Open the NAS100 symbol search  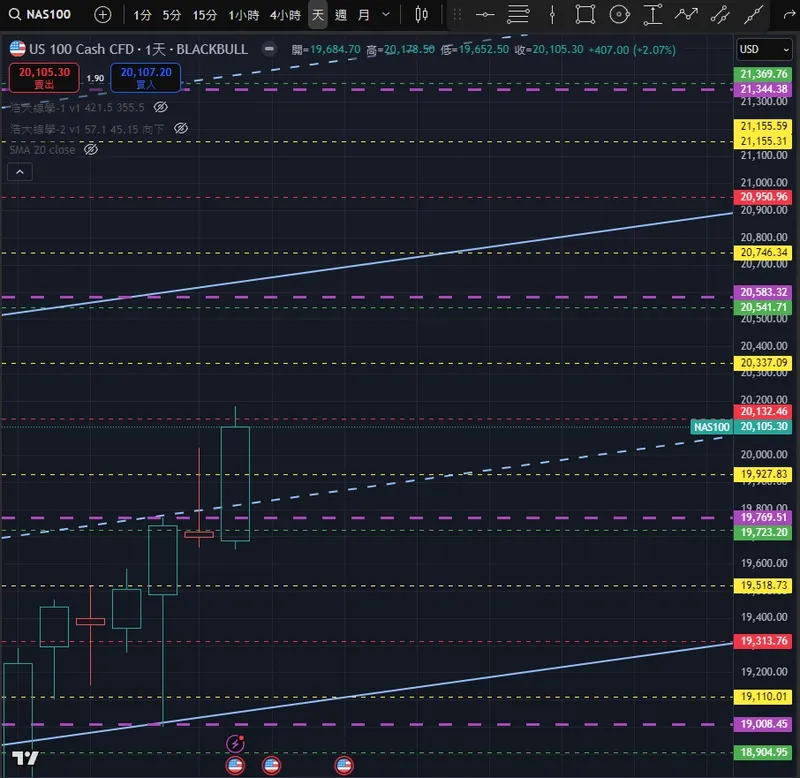(x=40, y=14)
